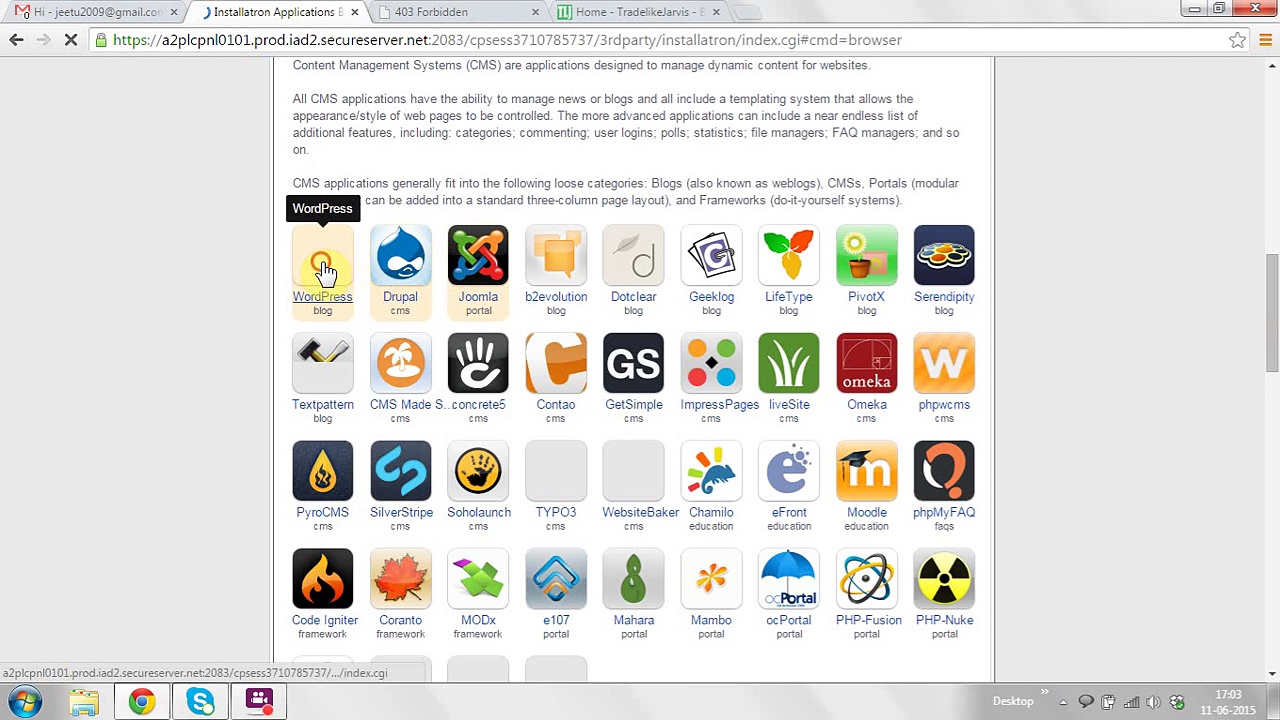1280x720 pixels.
Task: Switch to the TradelikeJarvis Home tab
Action: (x=640, y=12)
